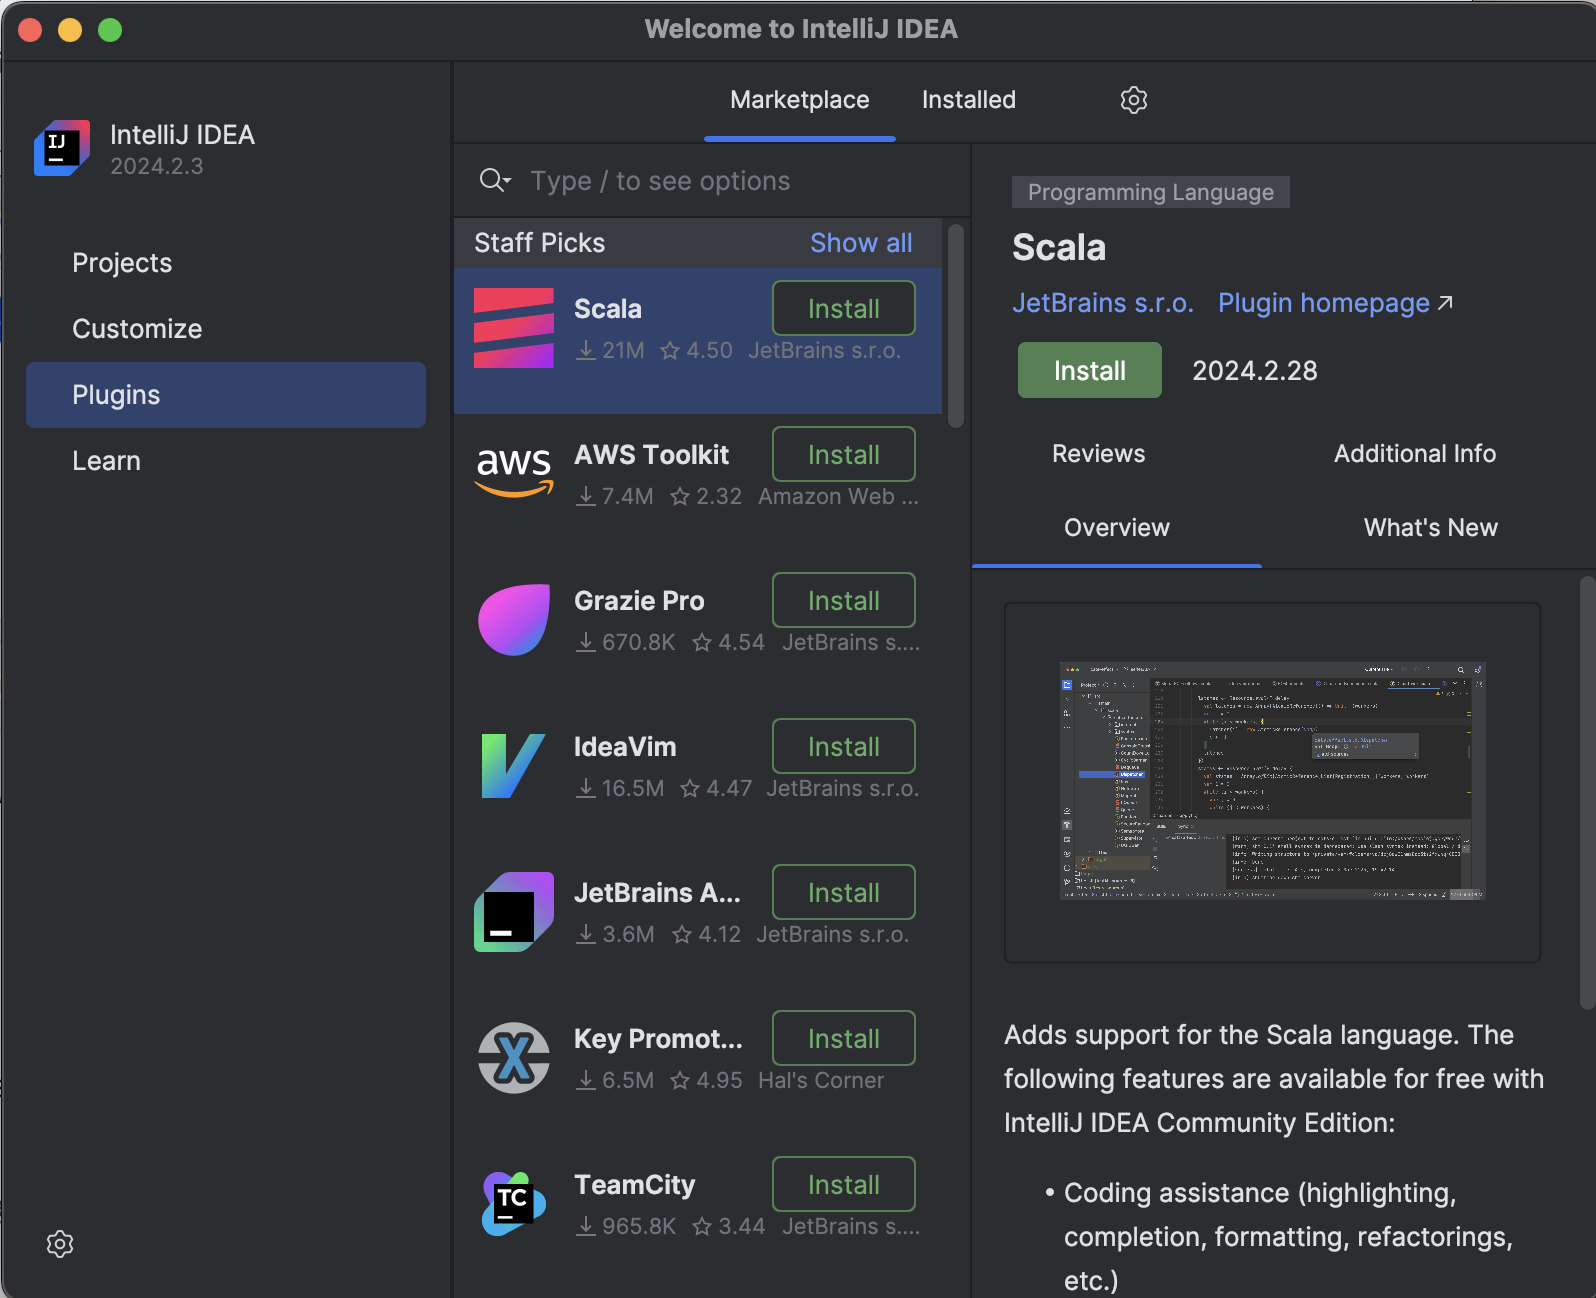1596x1298 pixels.
Task: Select the Grazie Pro entry title
Action: pyautogui.click(x=639, y=601)
